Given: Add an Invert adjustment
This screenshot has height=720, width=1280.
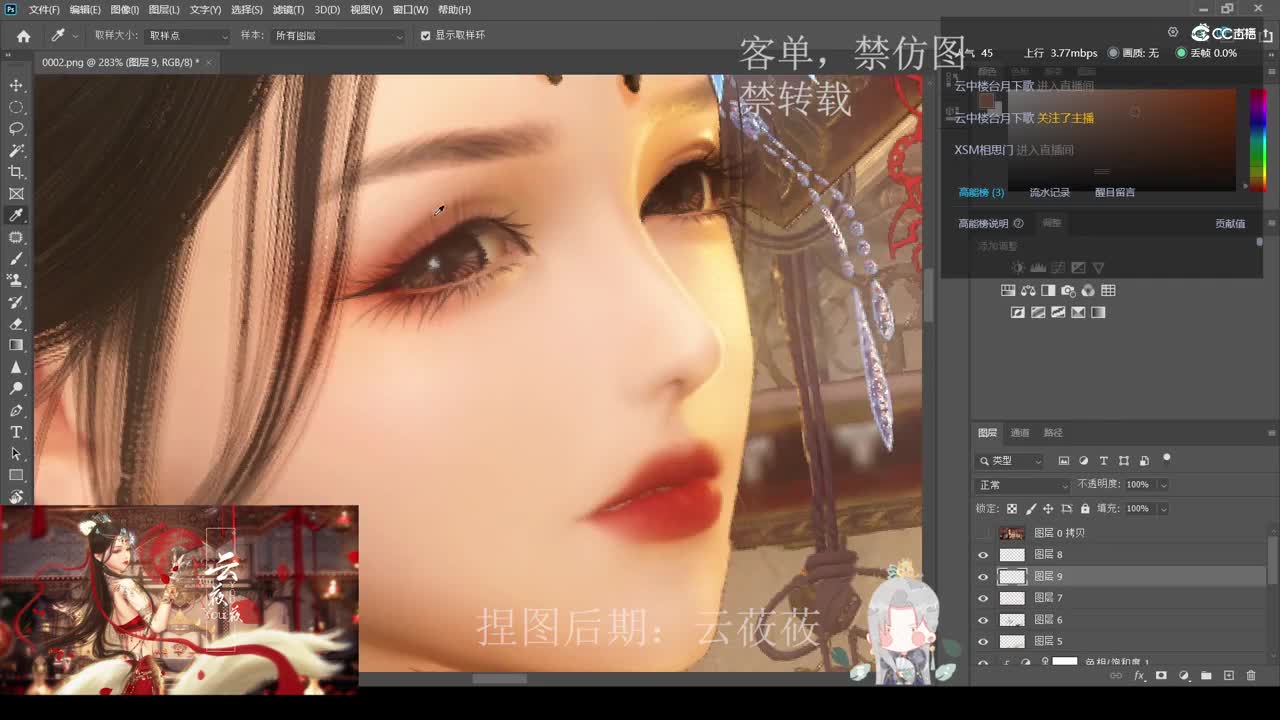Looking at the screenshot, I should click(x=1018, y=312).
